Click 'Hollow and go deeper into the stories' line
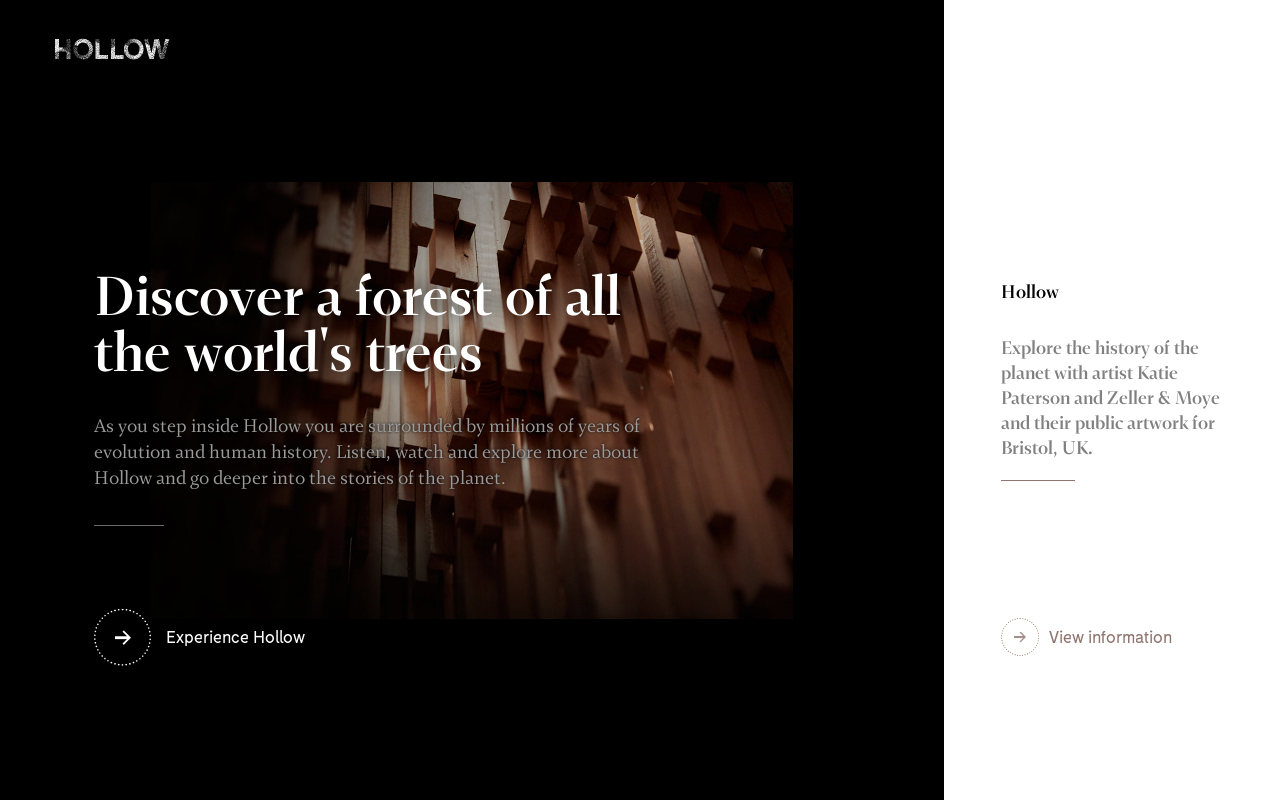Image resolution: width=1280 pixels, height=800 pixels. (x=299, y=479)
